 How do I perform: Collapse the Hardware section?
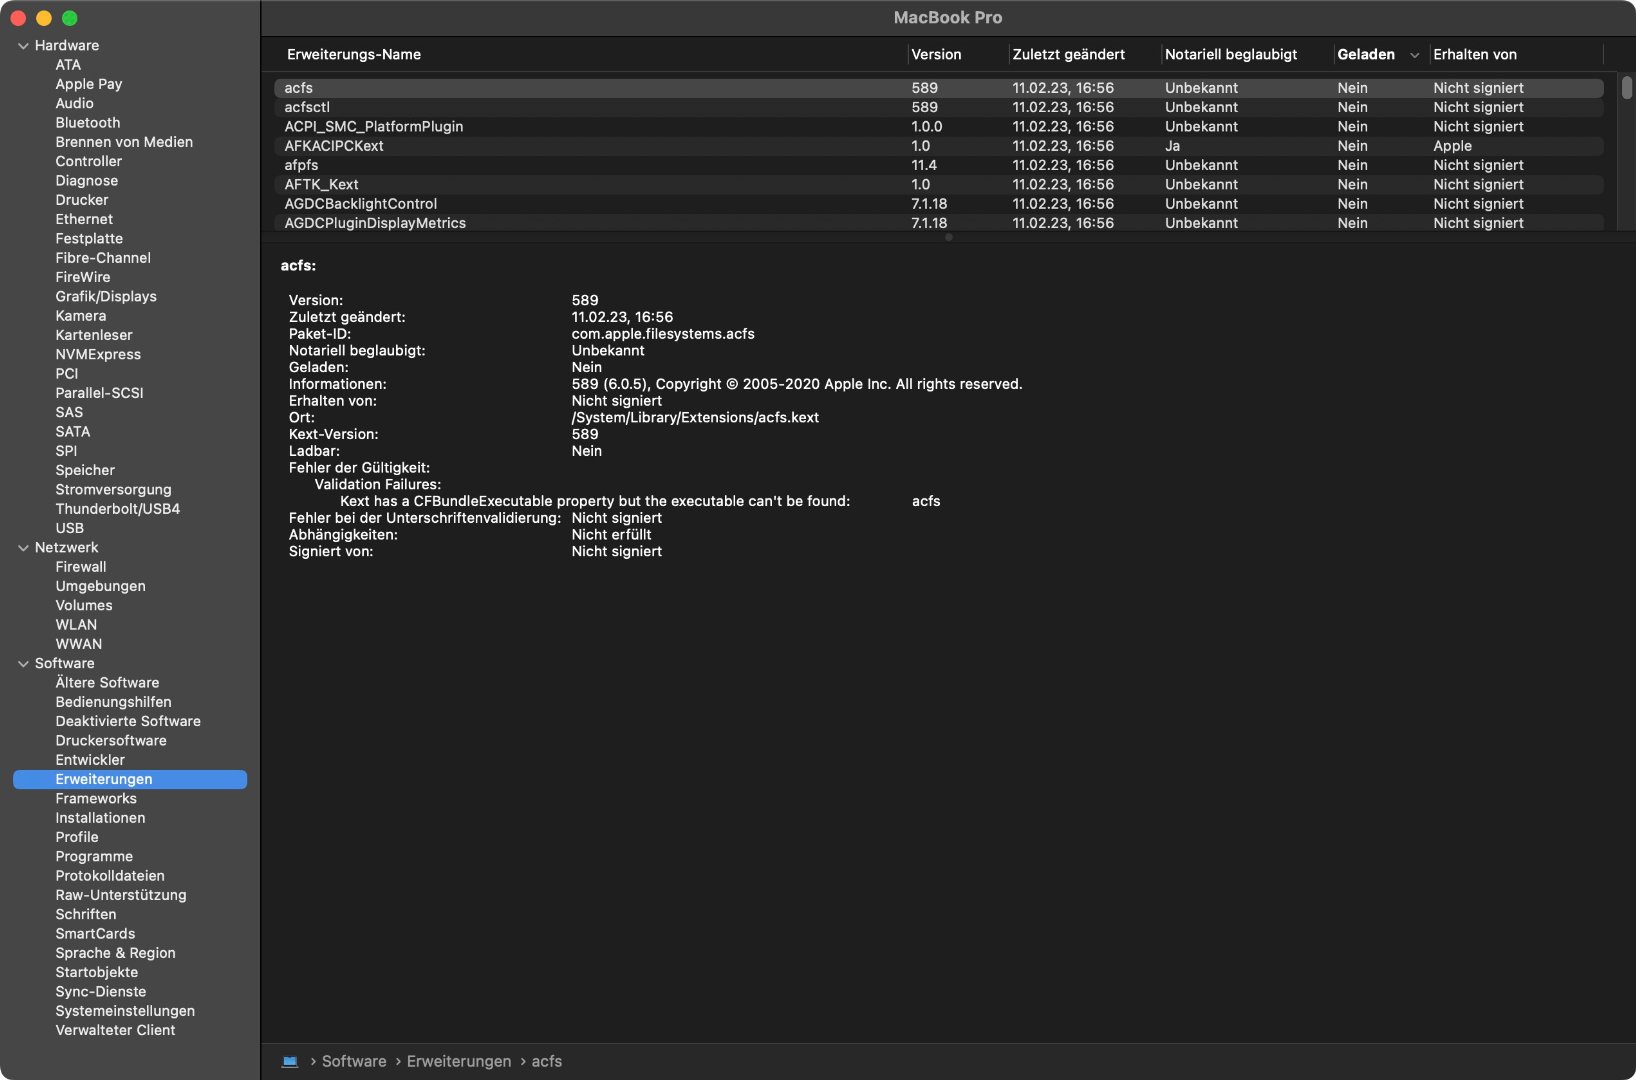pos(23,46)
